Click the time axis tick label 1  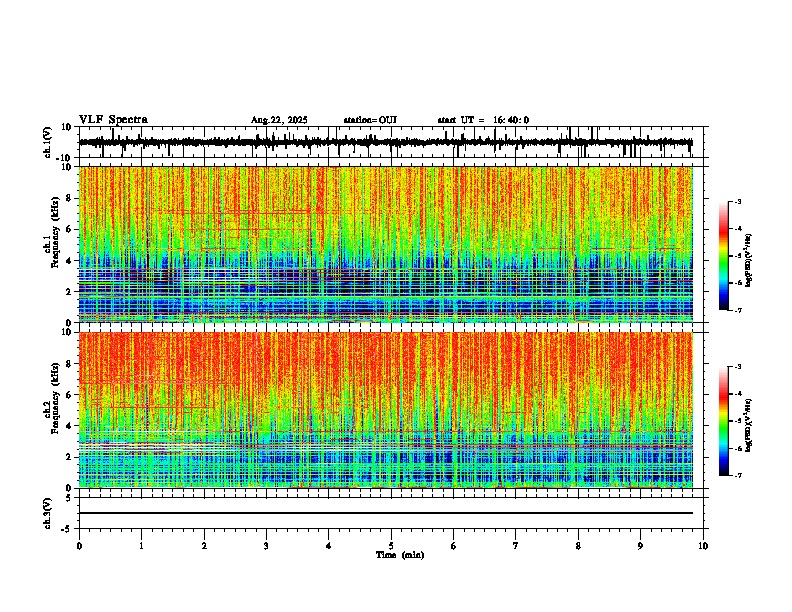coord(141,546)
